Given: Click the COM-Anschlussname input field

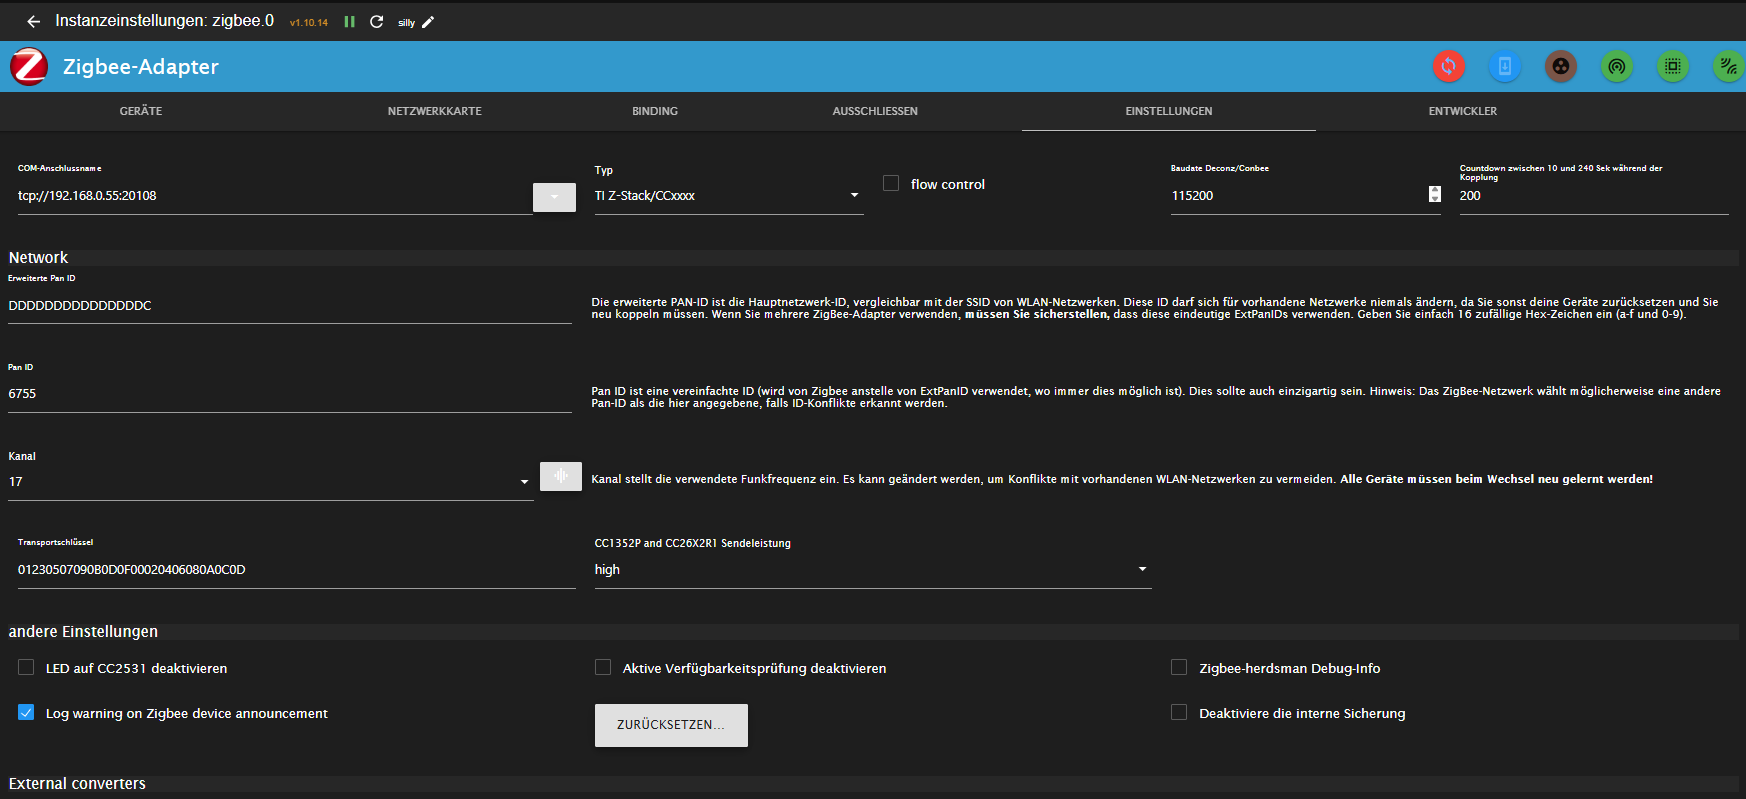Looking at the screenshot, I should point(275,196).
